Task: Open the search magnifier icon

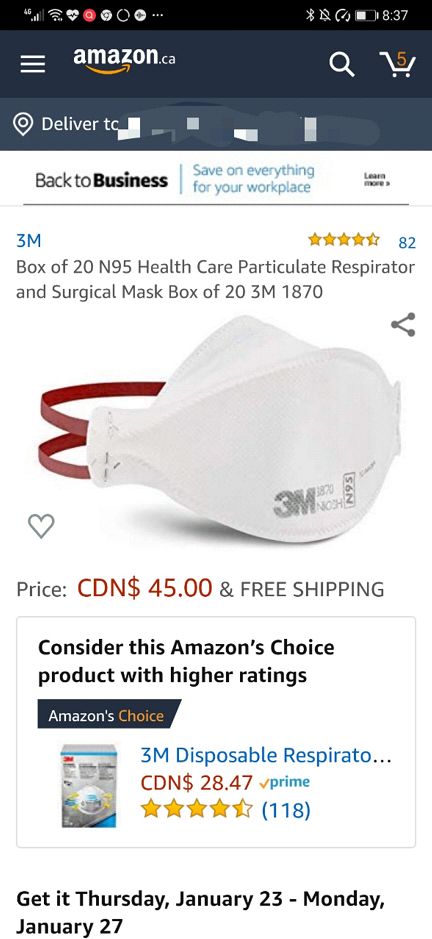Action: pyautogui.click(x=342, y=63)
